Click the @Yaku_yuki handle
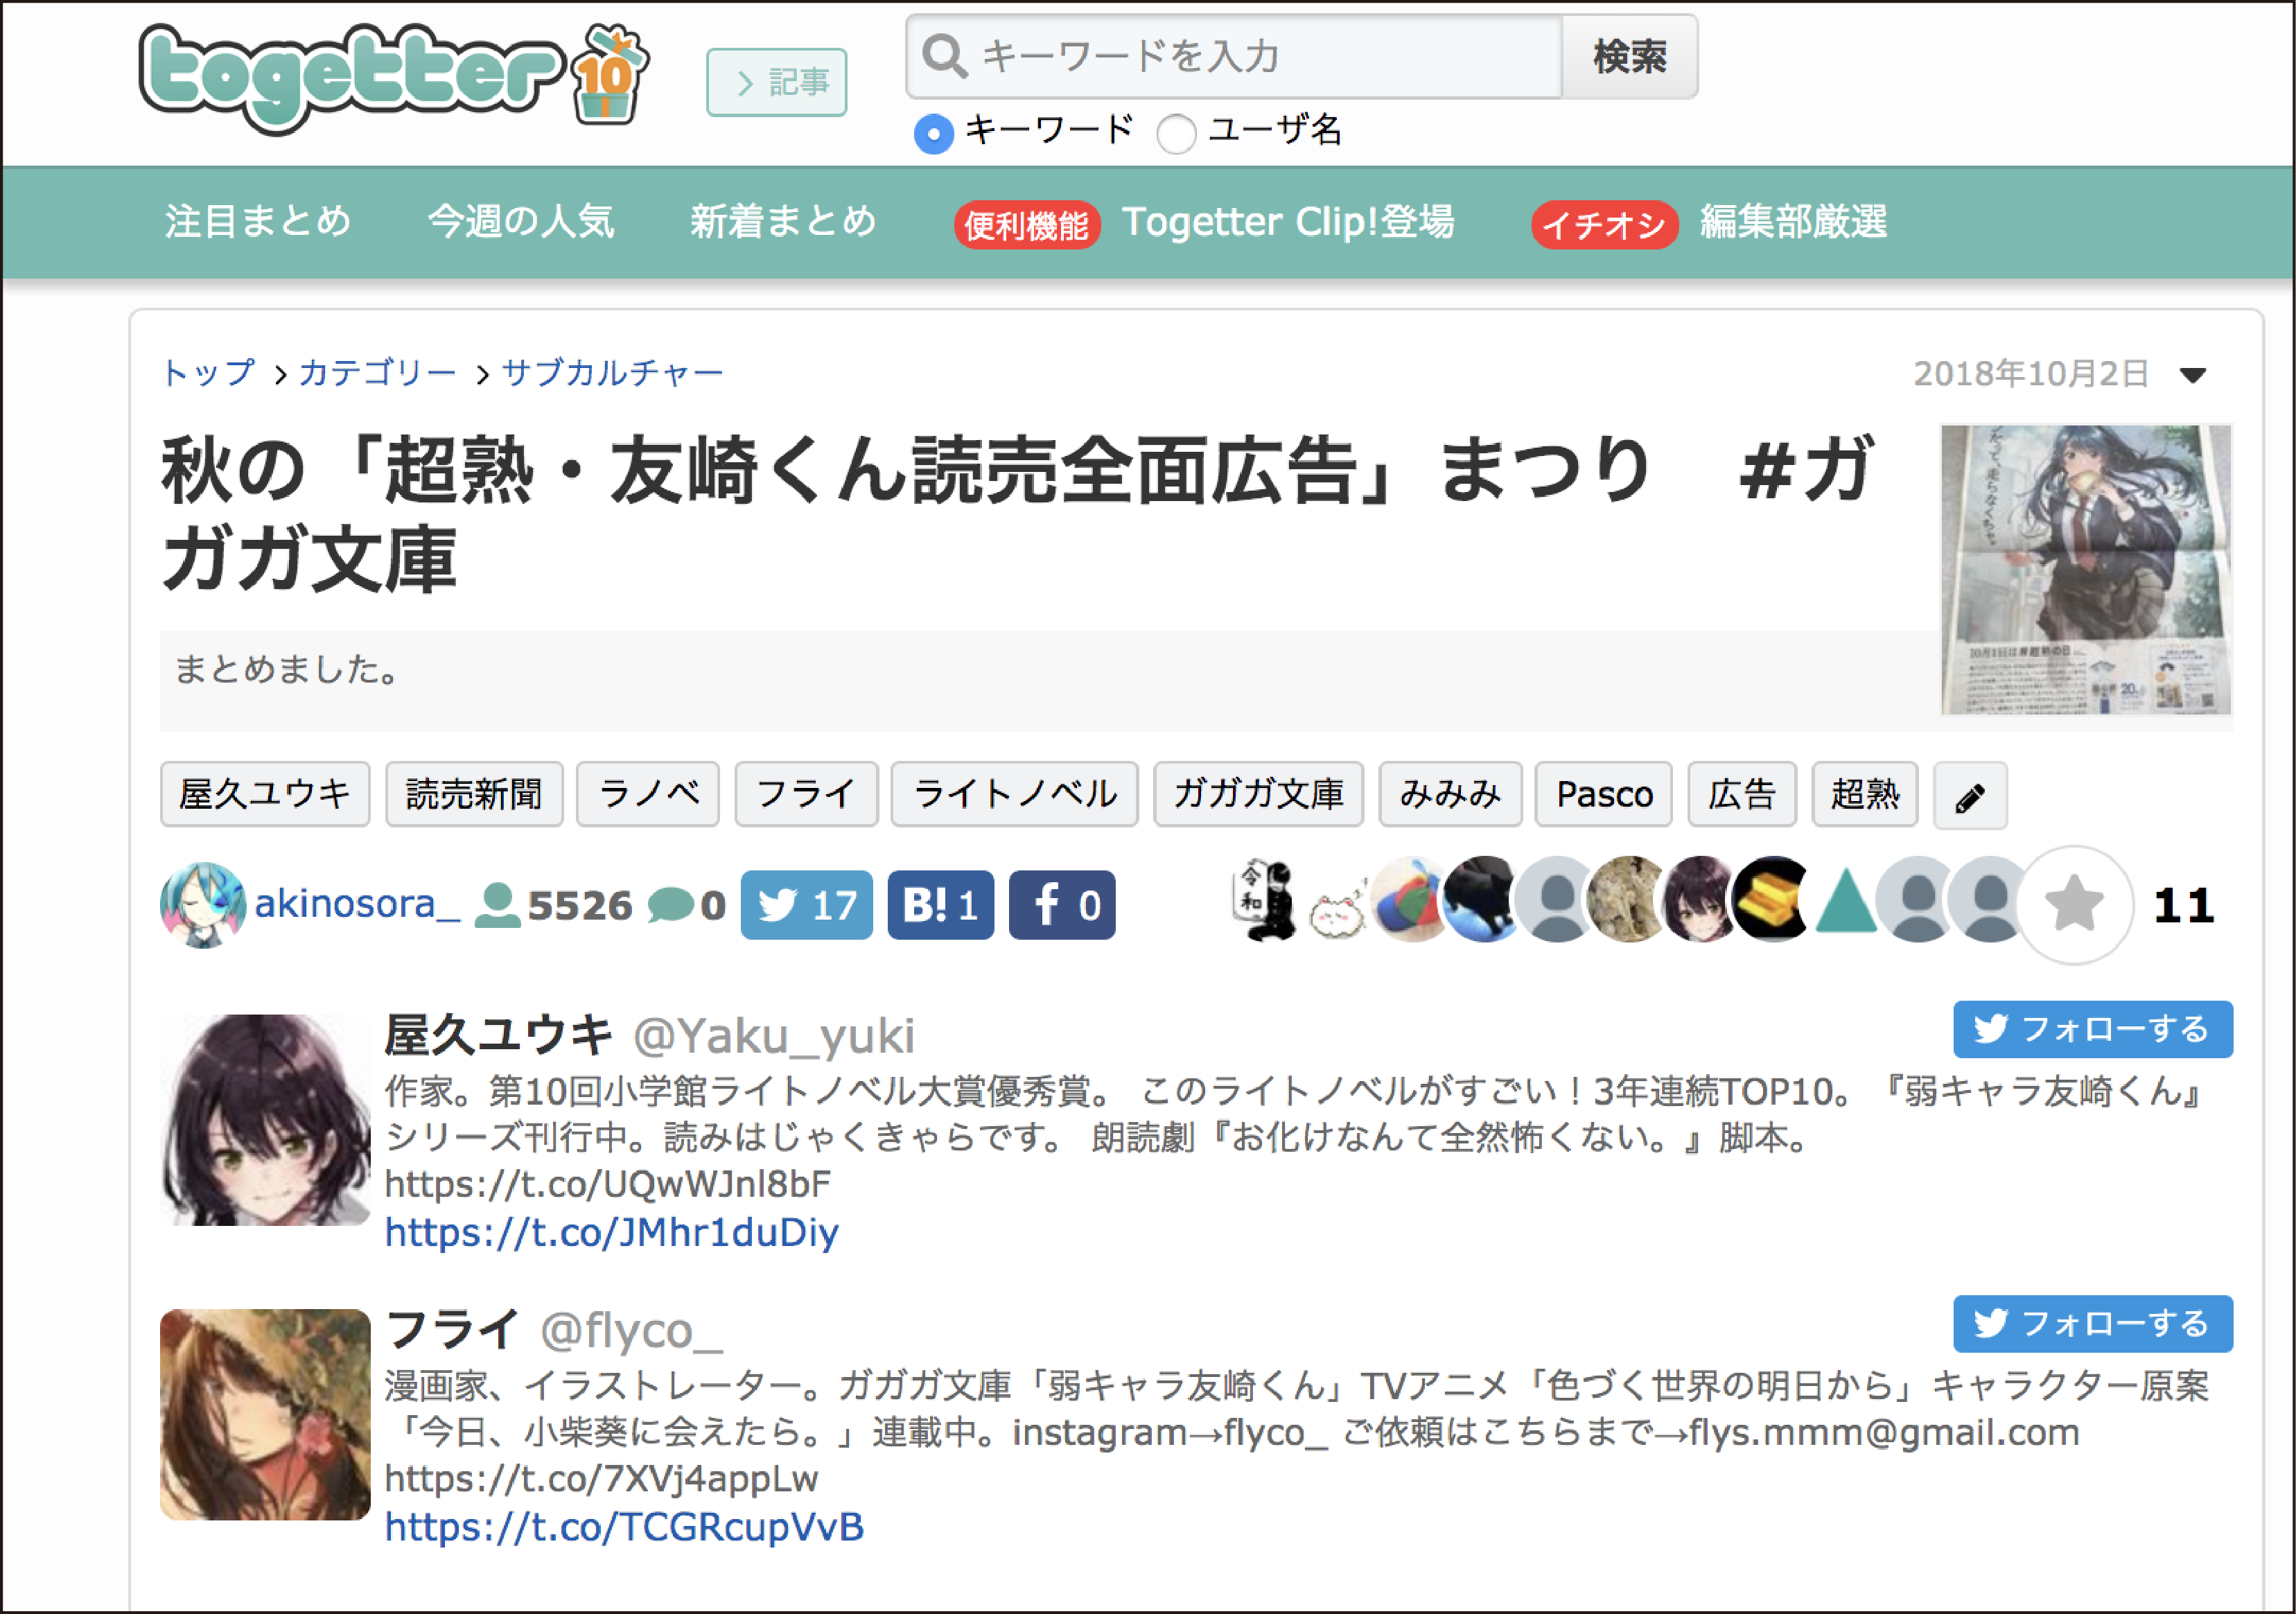 point(774,1036)
